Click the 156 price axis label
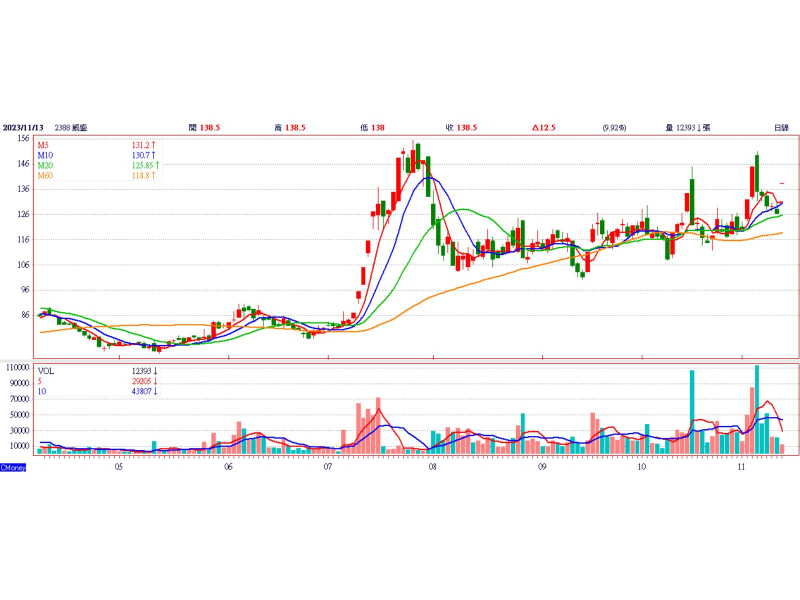This screenshot has width=800, height=600. tap(21, 139)
